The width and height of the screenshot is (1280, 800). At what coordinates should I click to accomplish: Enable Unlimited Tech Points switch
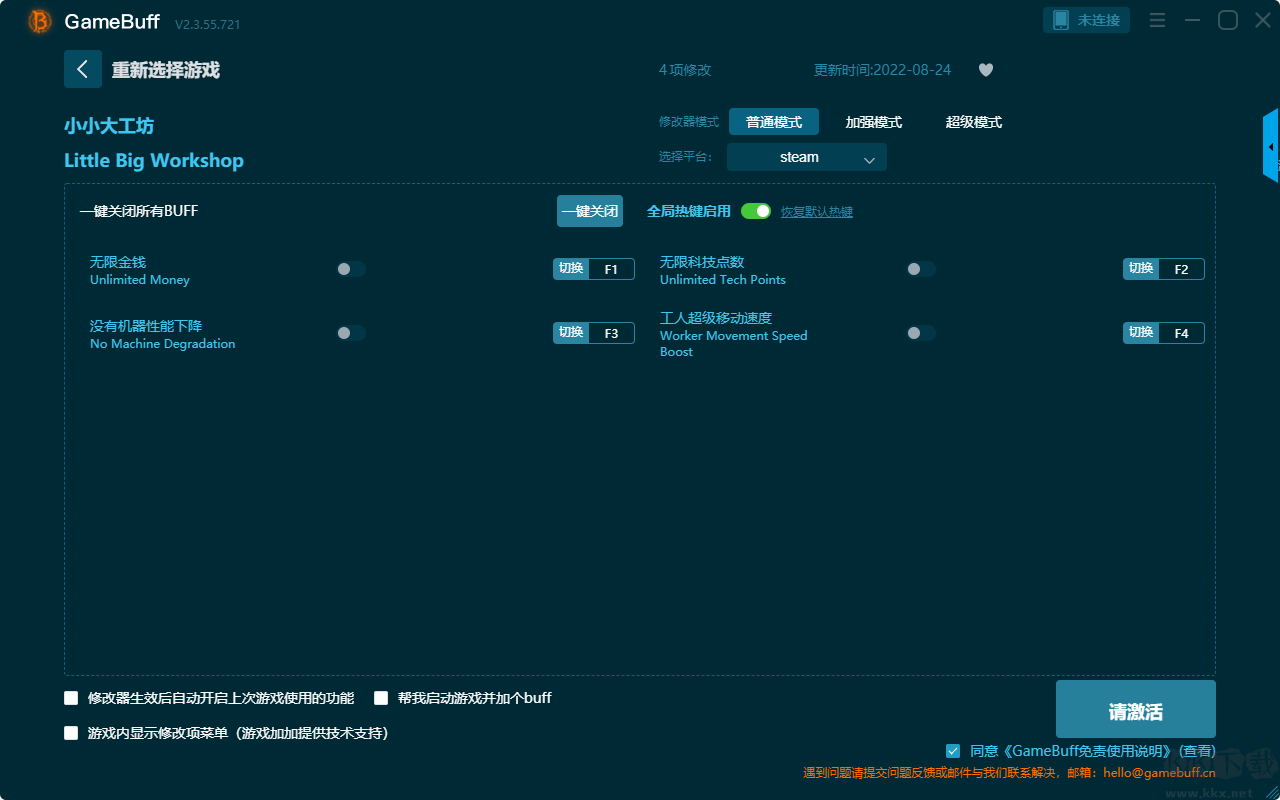(x=921, y=269)
